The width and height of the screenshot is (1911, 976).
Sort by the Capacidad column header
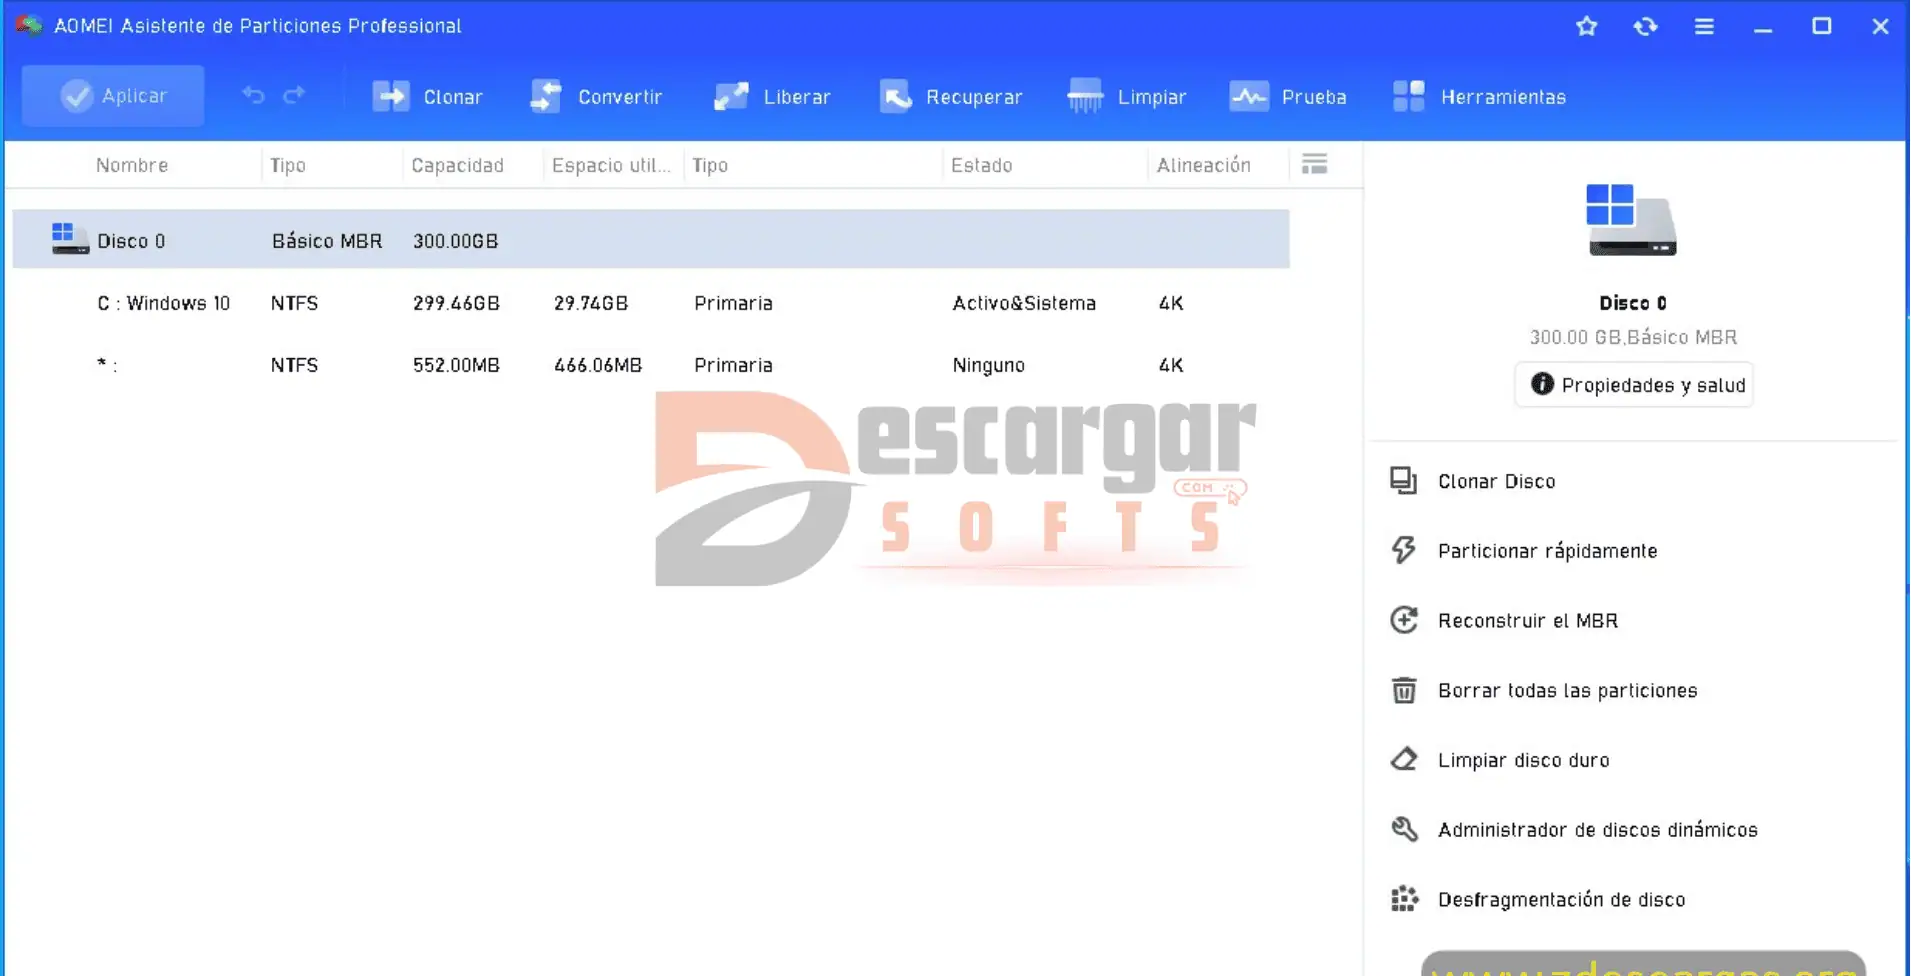pyautogui.click(x=457, y=165)
